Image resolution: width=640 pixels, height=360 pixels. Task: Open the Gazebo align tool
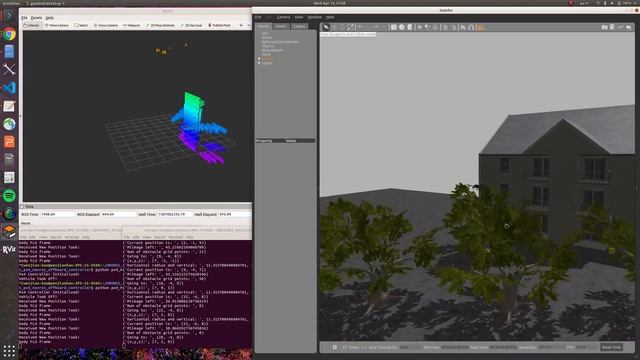tap(463, 27)
